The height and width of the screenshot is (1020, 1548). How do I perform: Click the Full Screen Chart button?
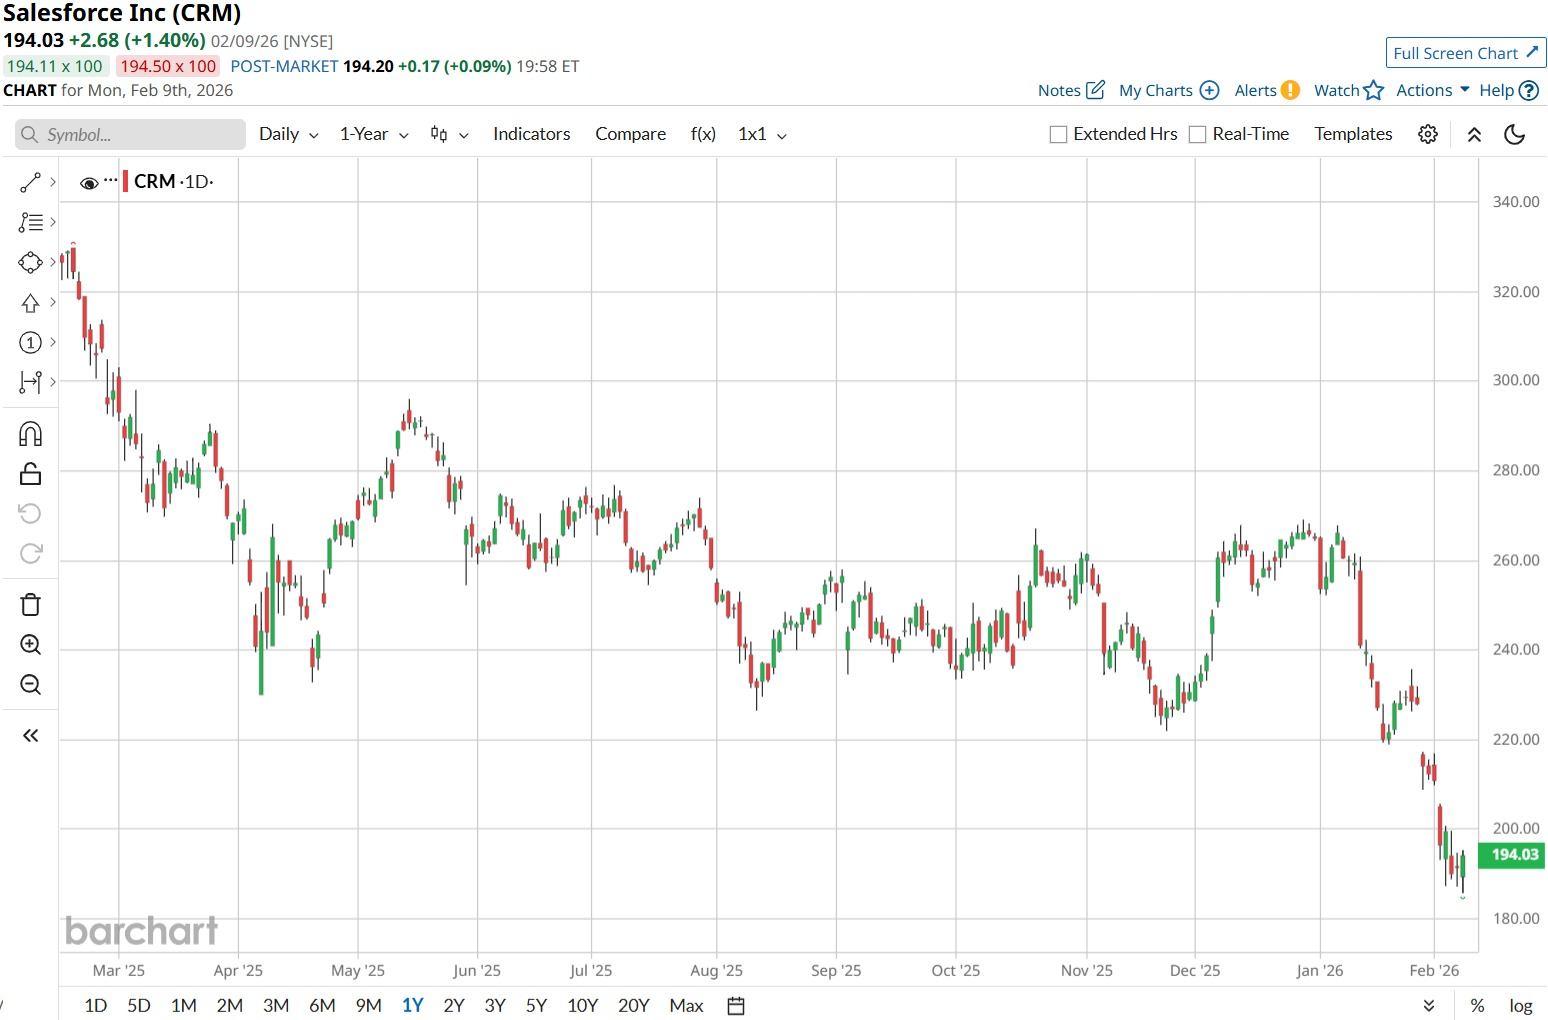[1465, 53]
